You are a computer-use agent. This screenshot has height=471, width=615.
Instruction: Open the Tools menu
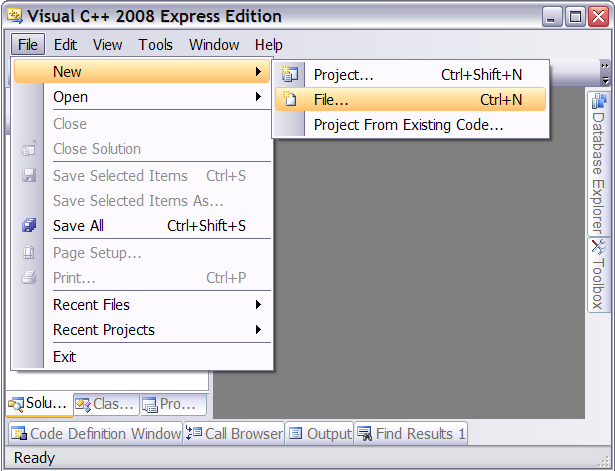[155, 45]
